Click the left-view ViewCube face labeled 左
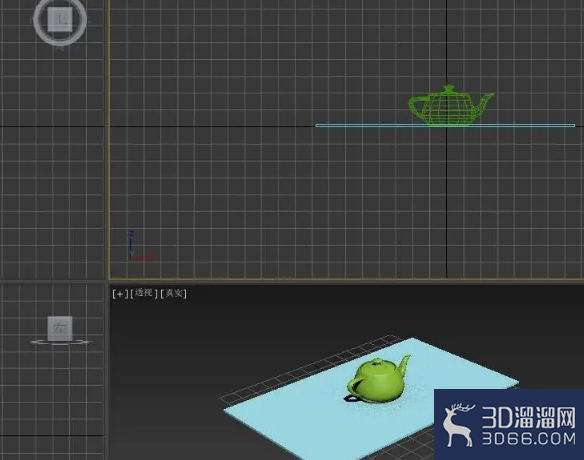This screenshot has width=584, height=460. click(x=60, y=328)
